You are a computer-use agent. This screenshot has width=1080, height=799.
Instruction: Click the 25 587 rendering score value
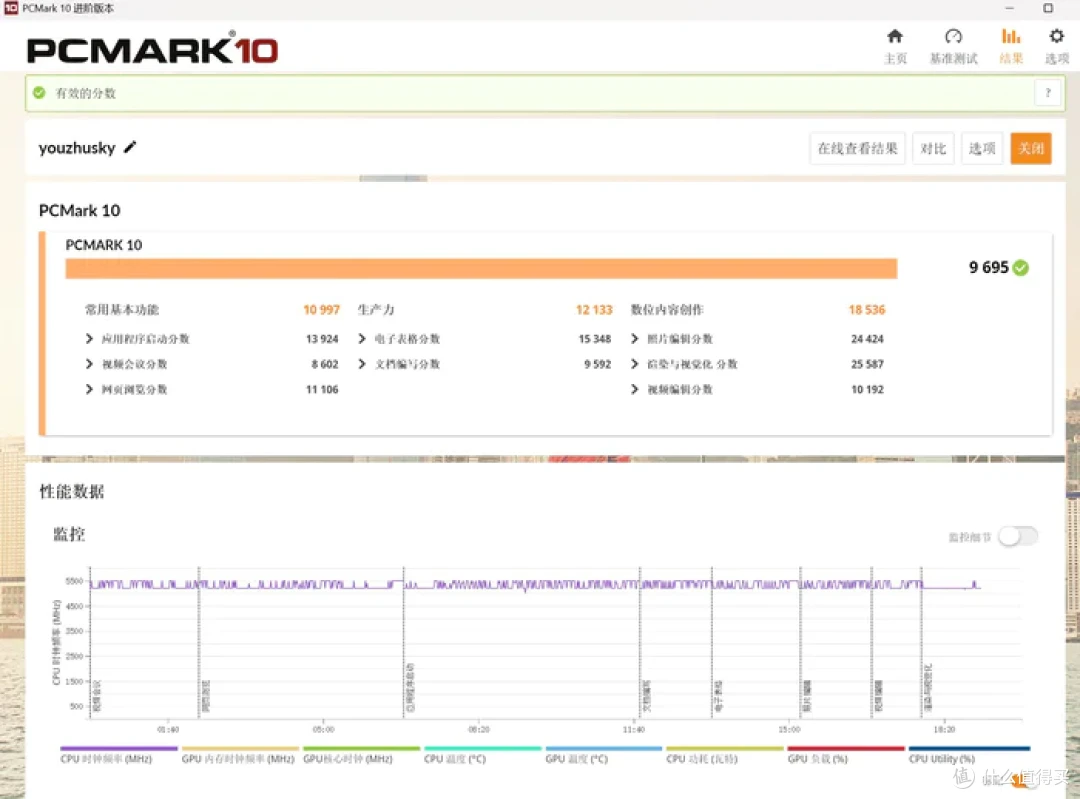tap(867, 364)
